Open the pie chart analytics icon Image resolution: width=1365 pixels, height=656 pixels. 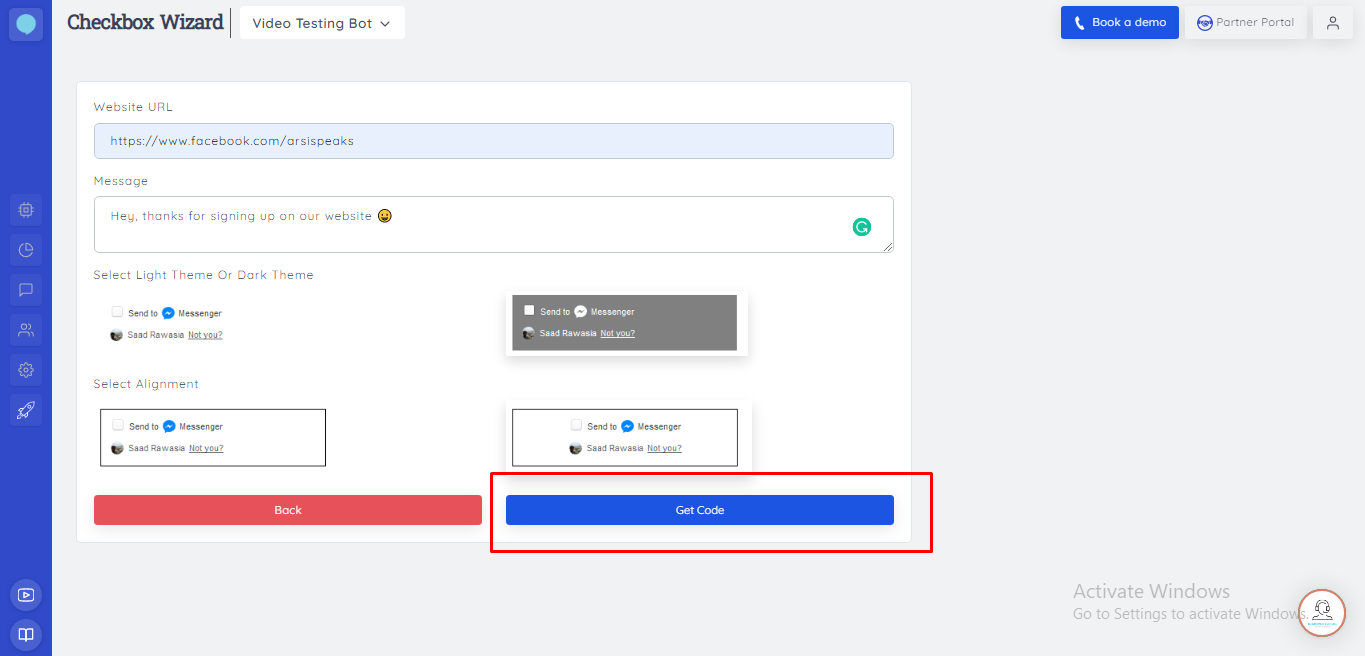pos(26,250)
